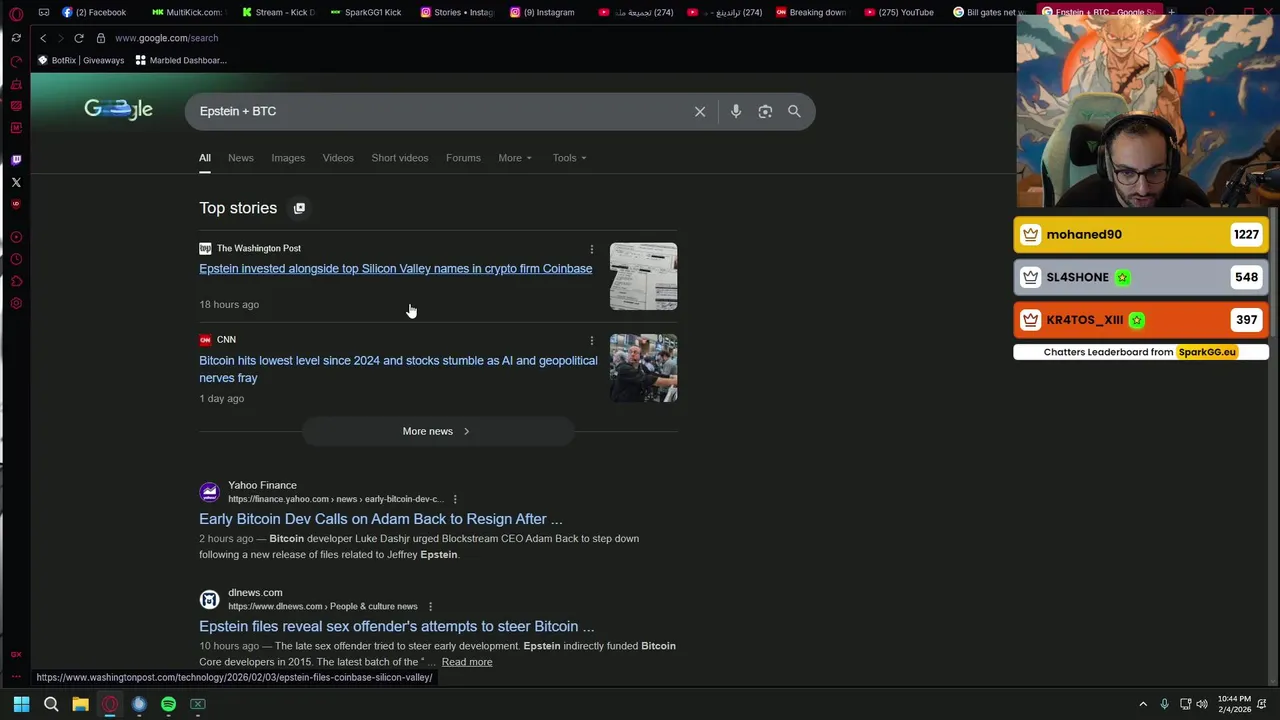Open Epstein files dlnews result

(x=396, y=626)
